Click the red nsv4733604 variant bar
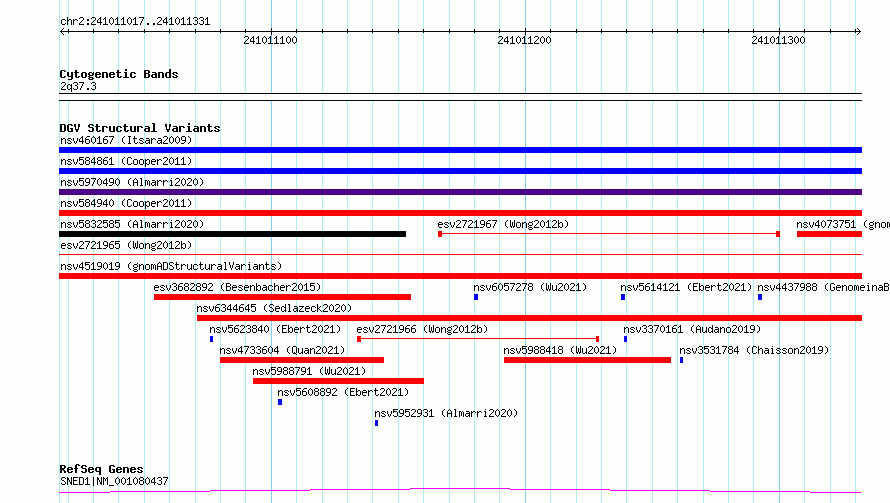The height and width of the screenshot is (503, 890). pyautogui.click(x=302, y=360)
